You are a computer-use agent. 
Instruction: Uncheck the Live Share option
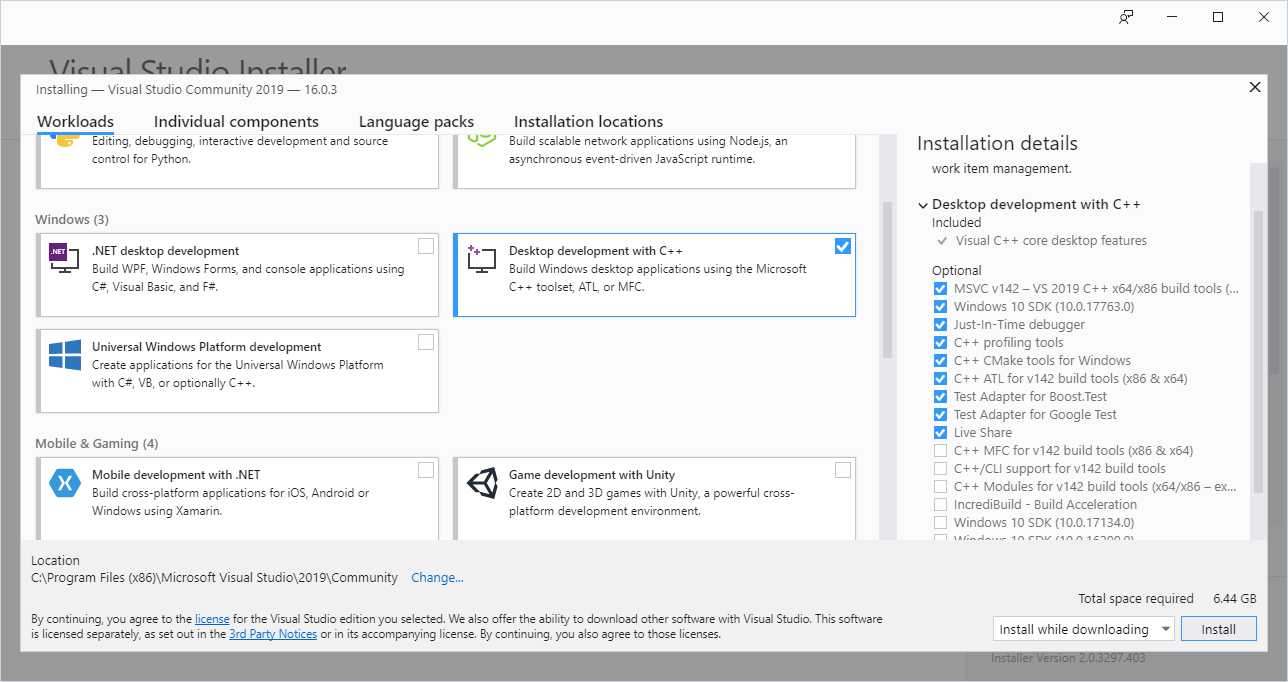coord(940,432)
